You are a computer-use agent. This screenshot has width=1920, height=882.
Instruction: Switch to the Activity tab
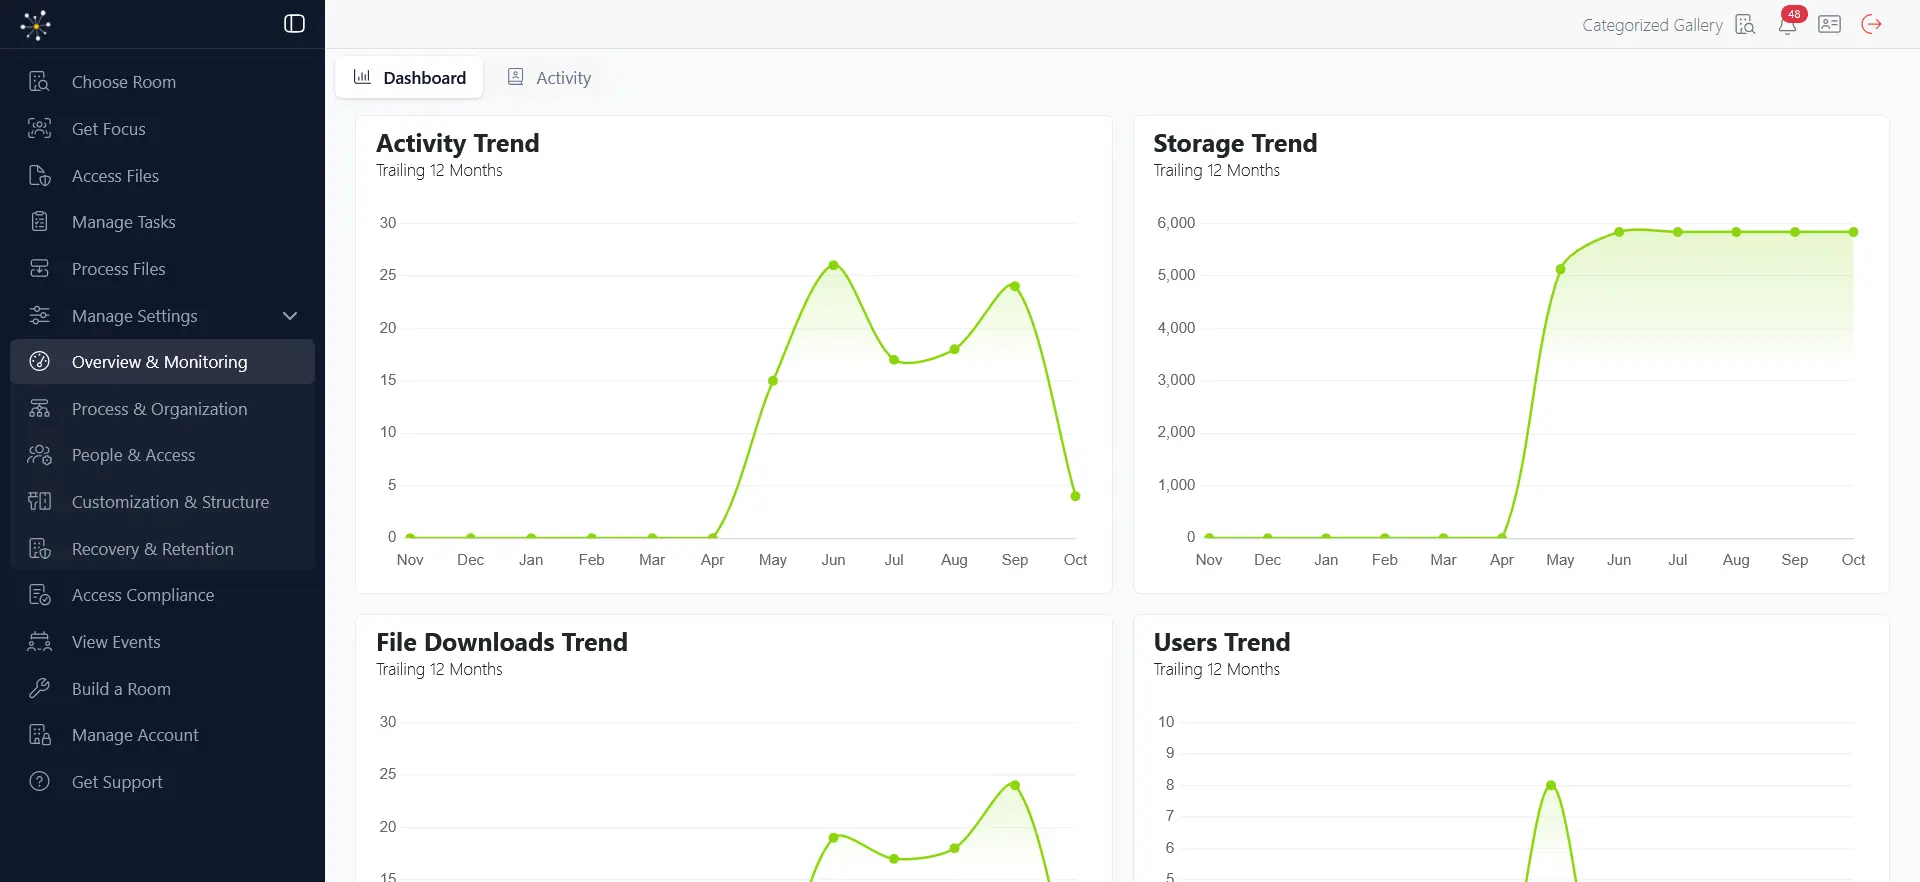[x=549, y=78]
